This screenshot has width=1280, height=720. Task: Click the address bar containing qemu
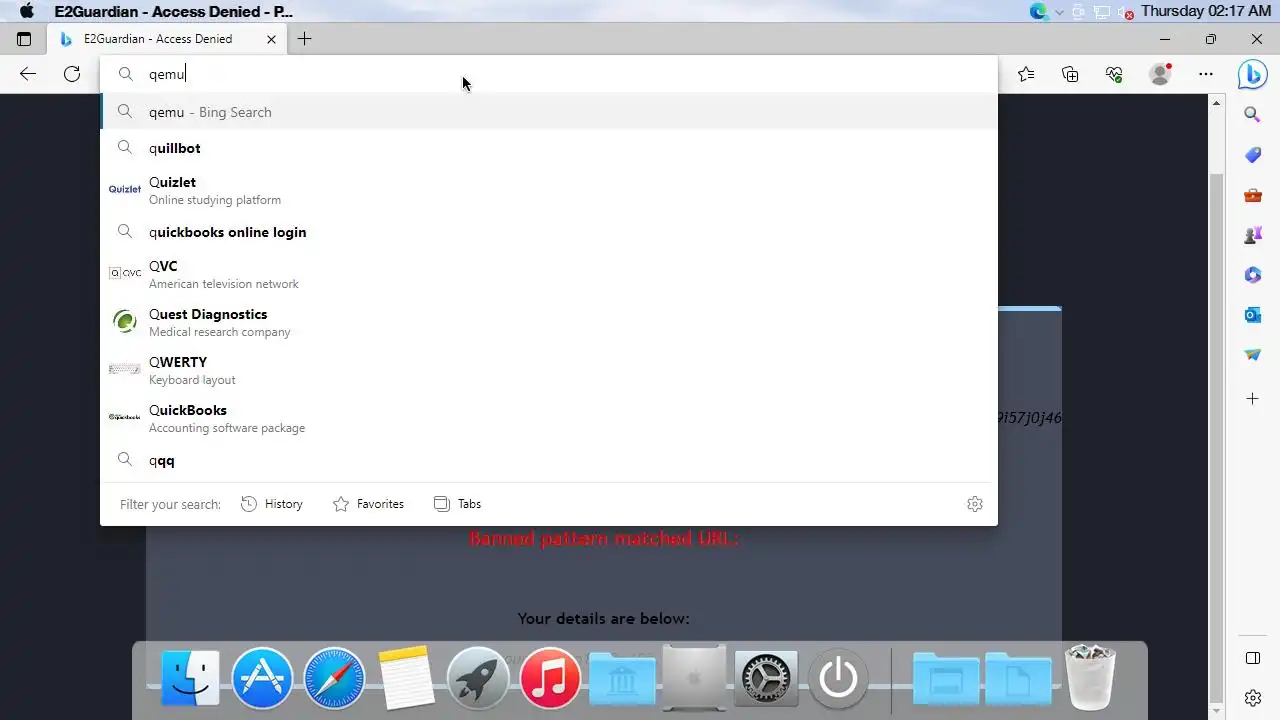[549, 74]
